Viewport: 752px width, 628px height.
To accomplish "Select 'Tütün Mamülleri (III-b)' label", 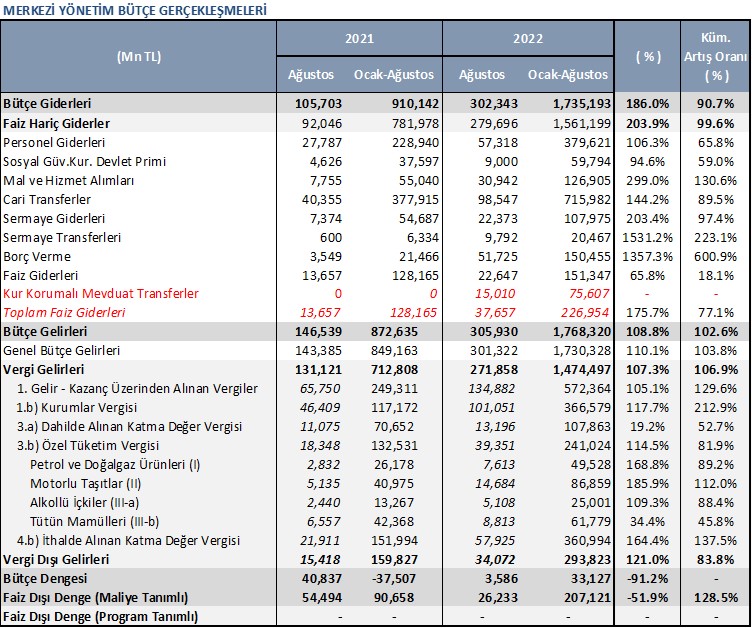I will (x=94, y=522).
